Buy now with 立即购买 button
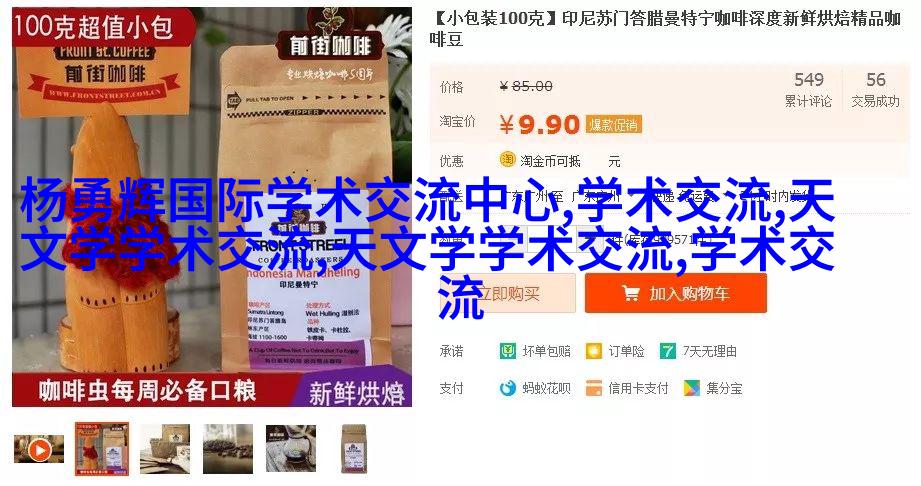This screenshot has width=921, height=486. click(x=507, y=293)
